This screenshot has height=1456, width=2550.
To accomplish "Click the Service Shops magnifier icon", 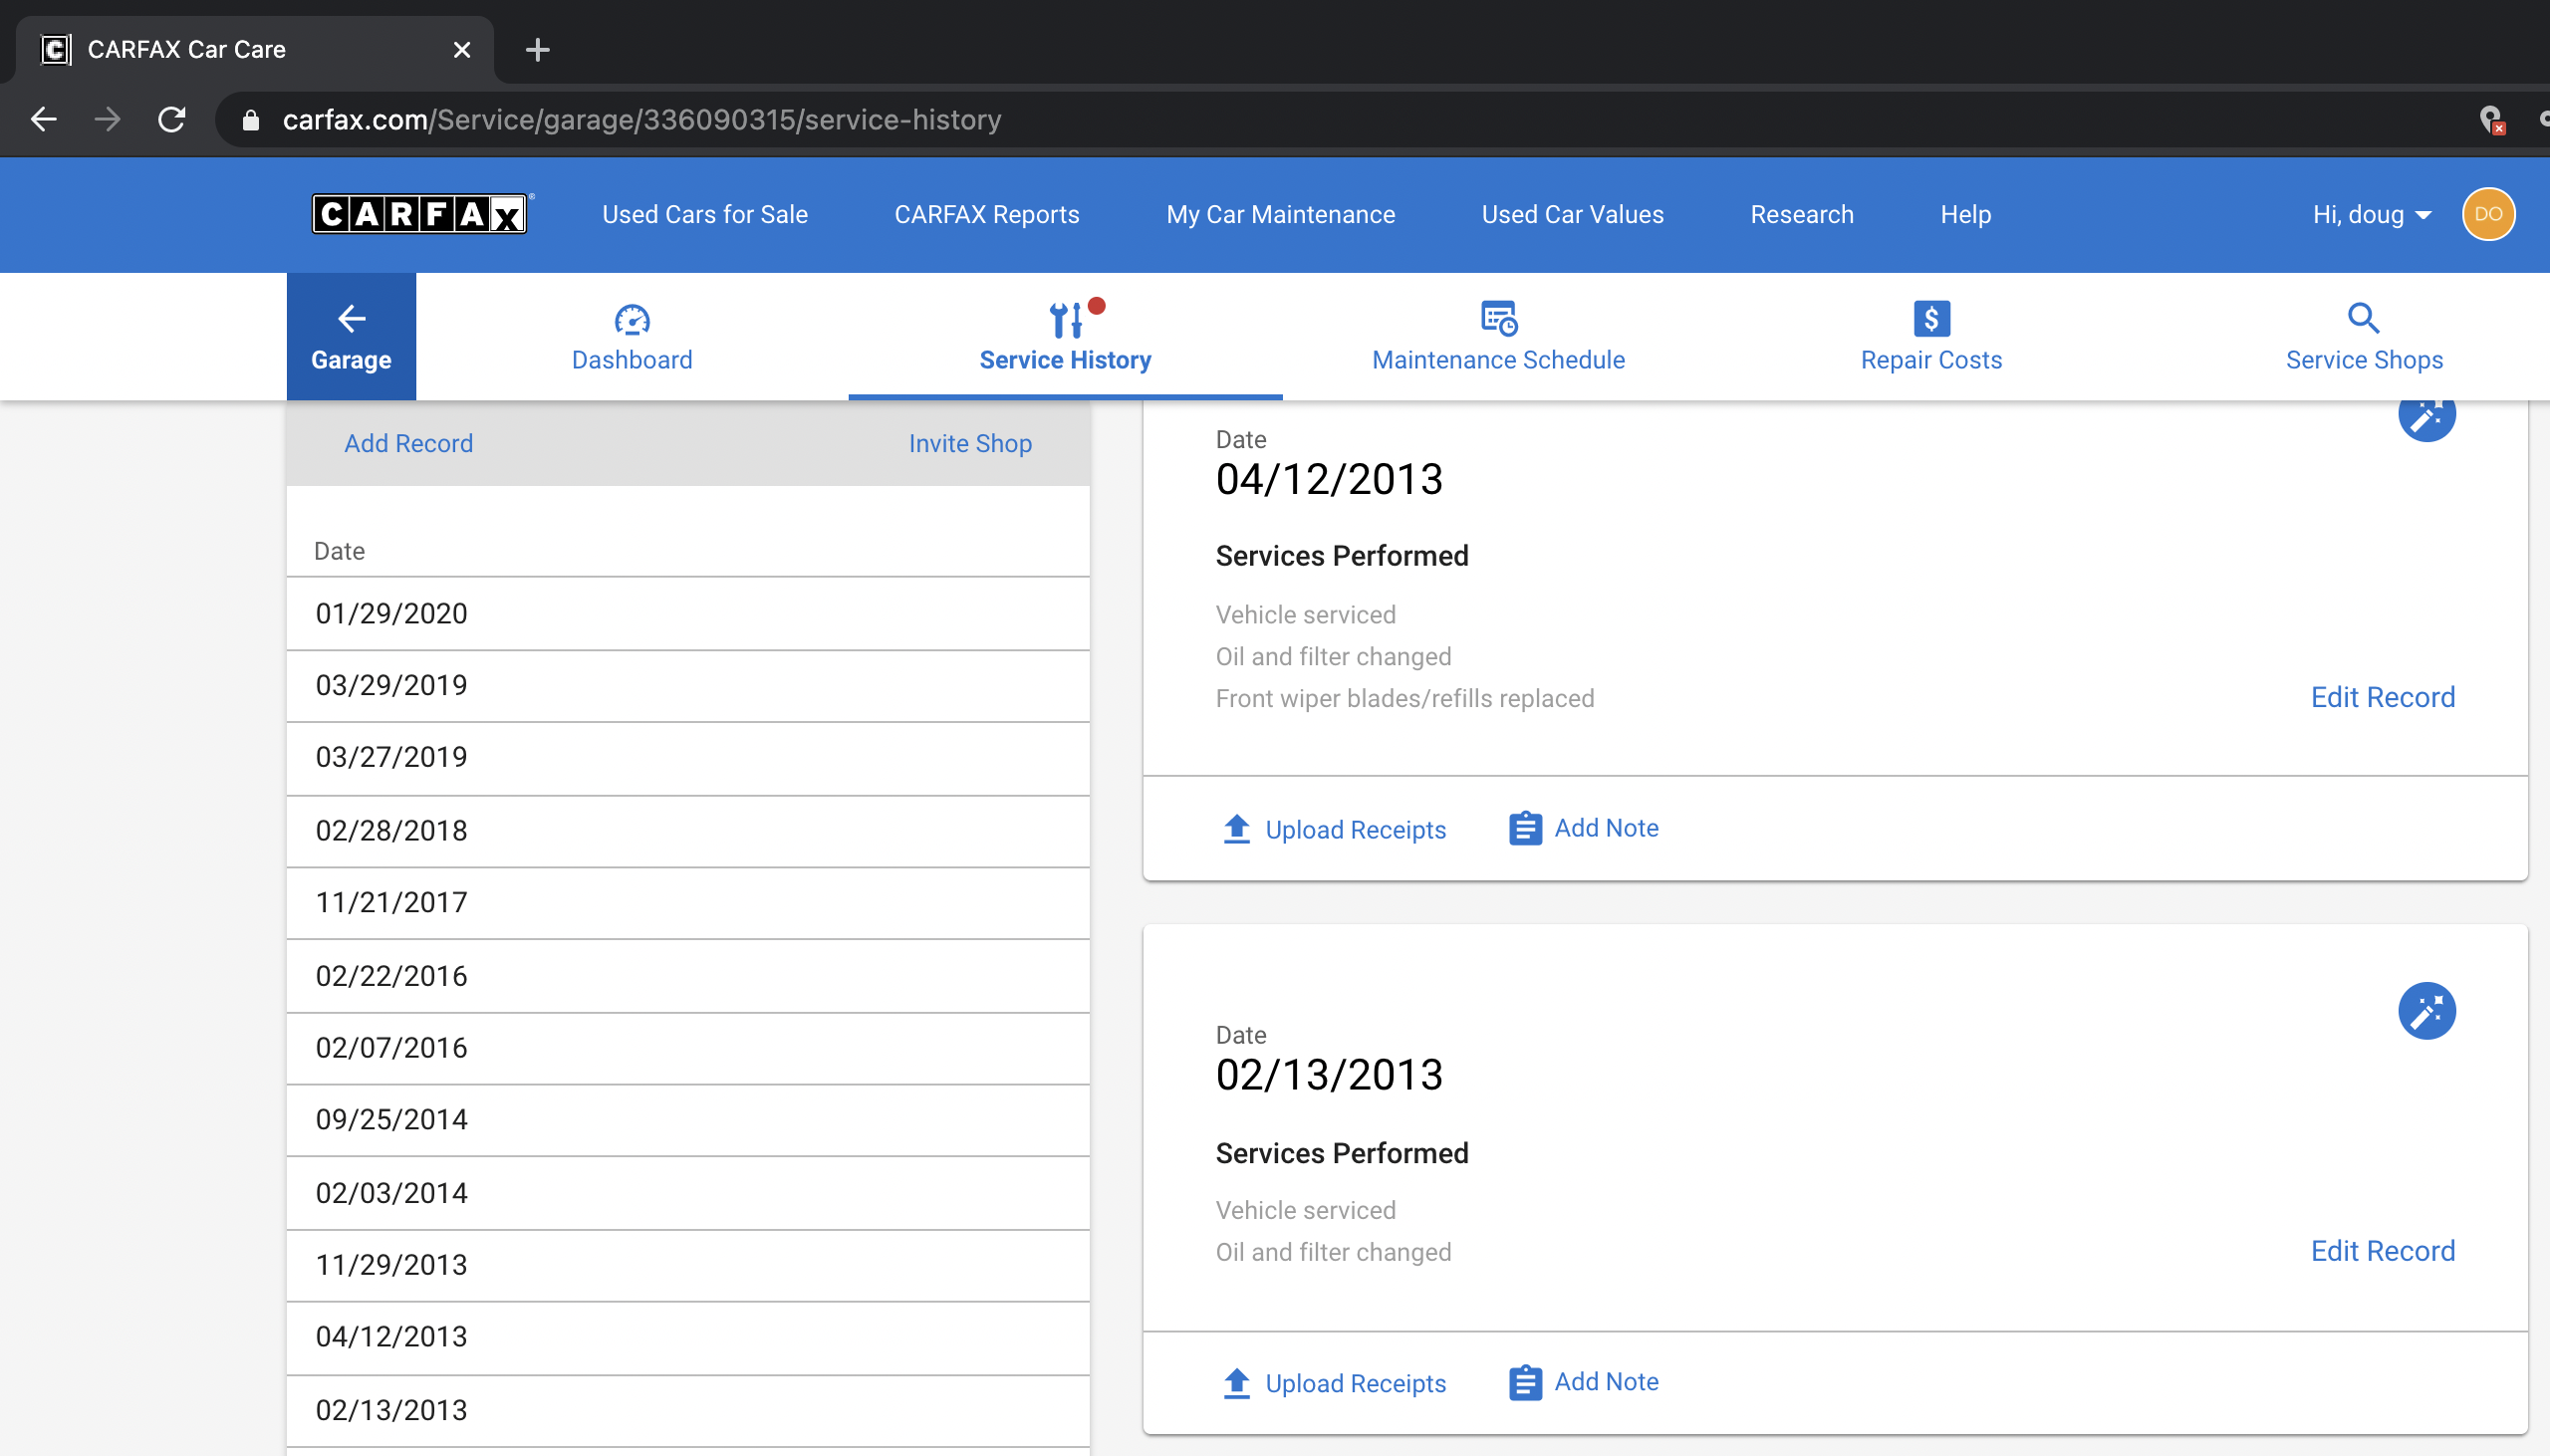I will (x=2364, y=318).
